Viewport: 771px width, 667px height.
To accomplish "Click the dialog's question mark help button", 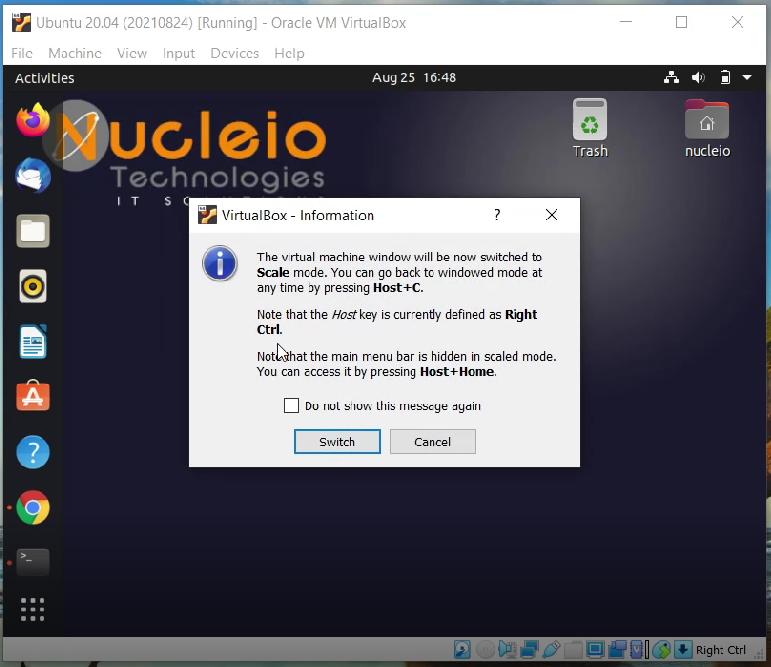I will point(497,215).
